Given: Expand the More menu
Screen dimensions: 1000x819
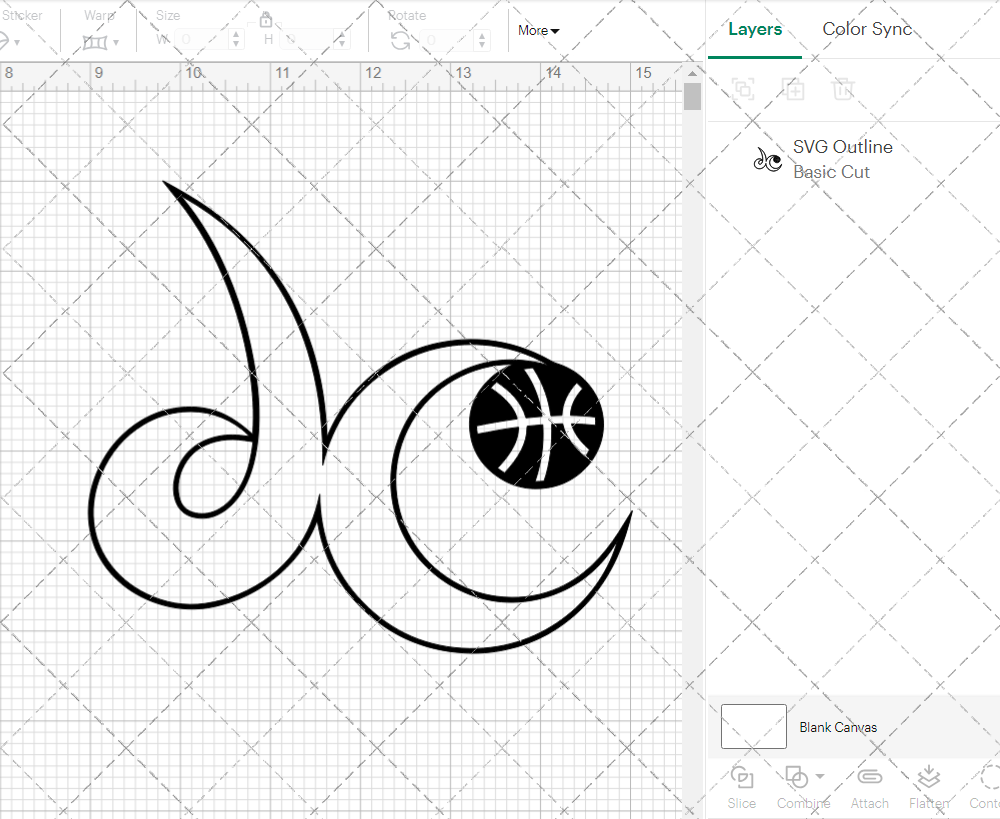Looking at the screenshot, I should click(x=537, y=30).
